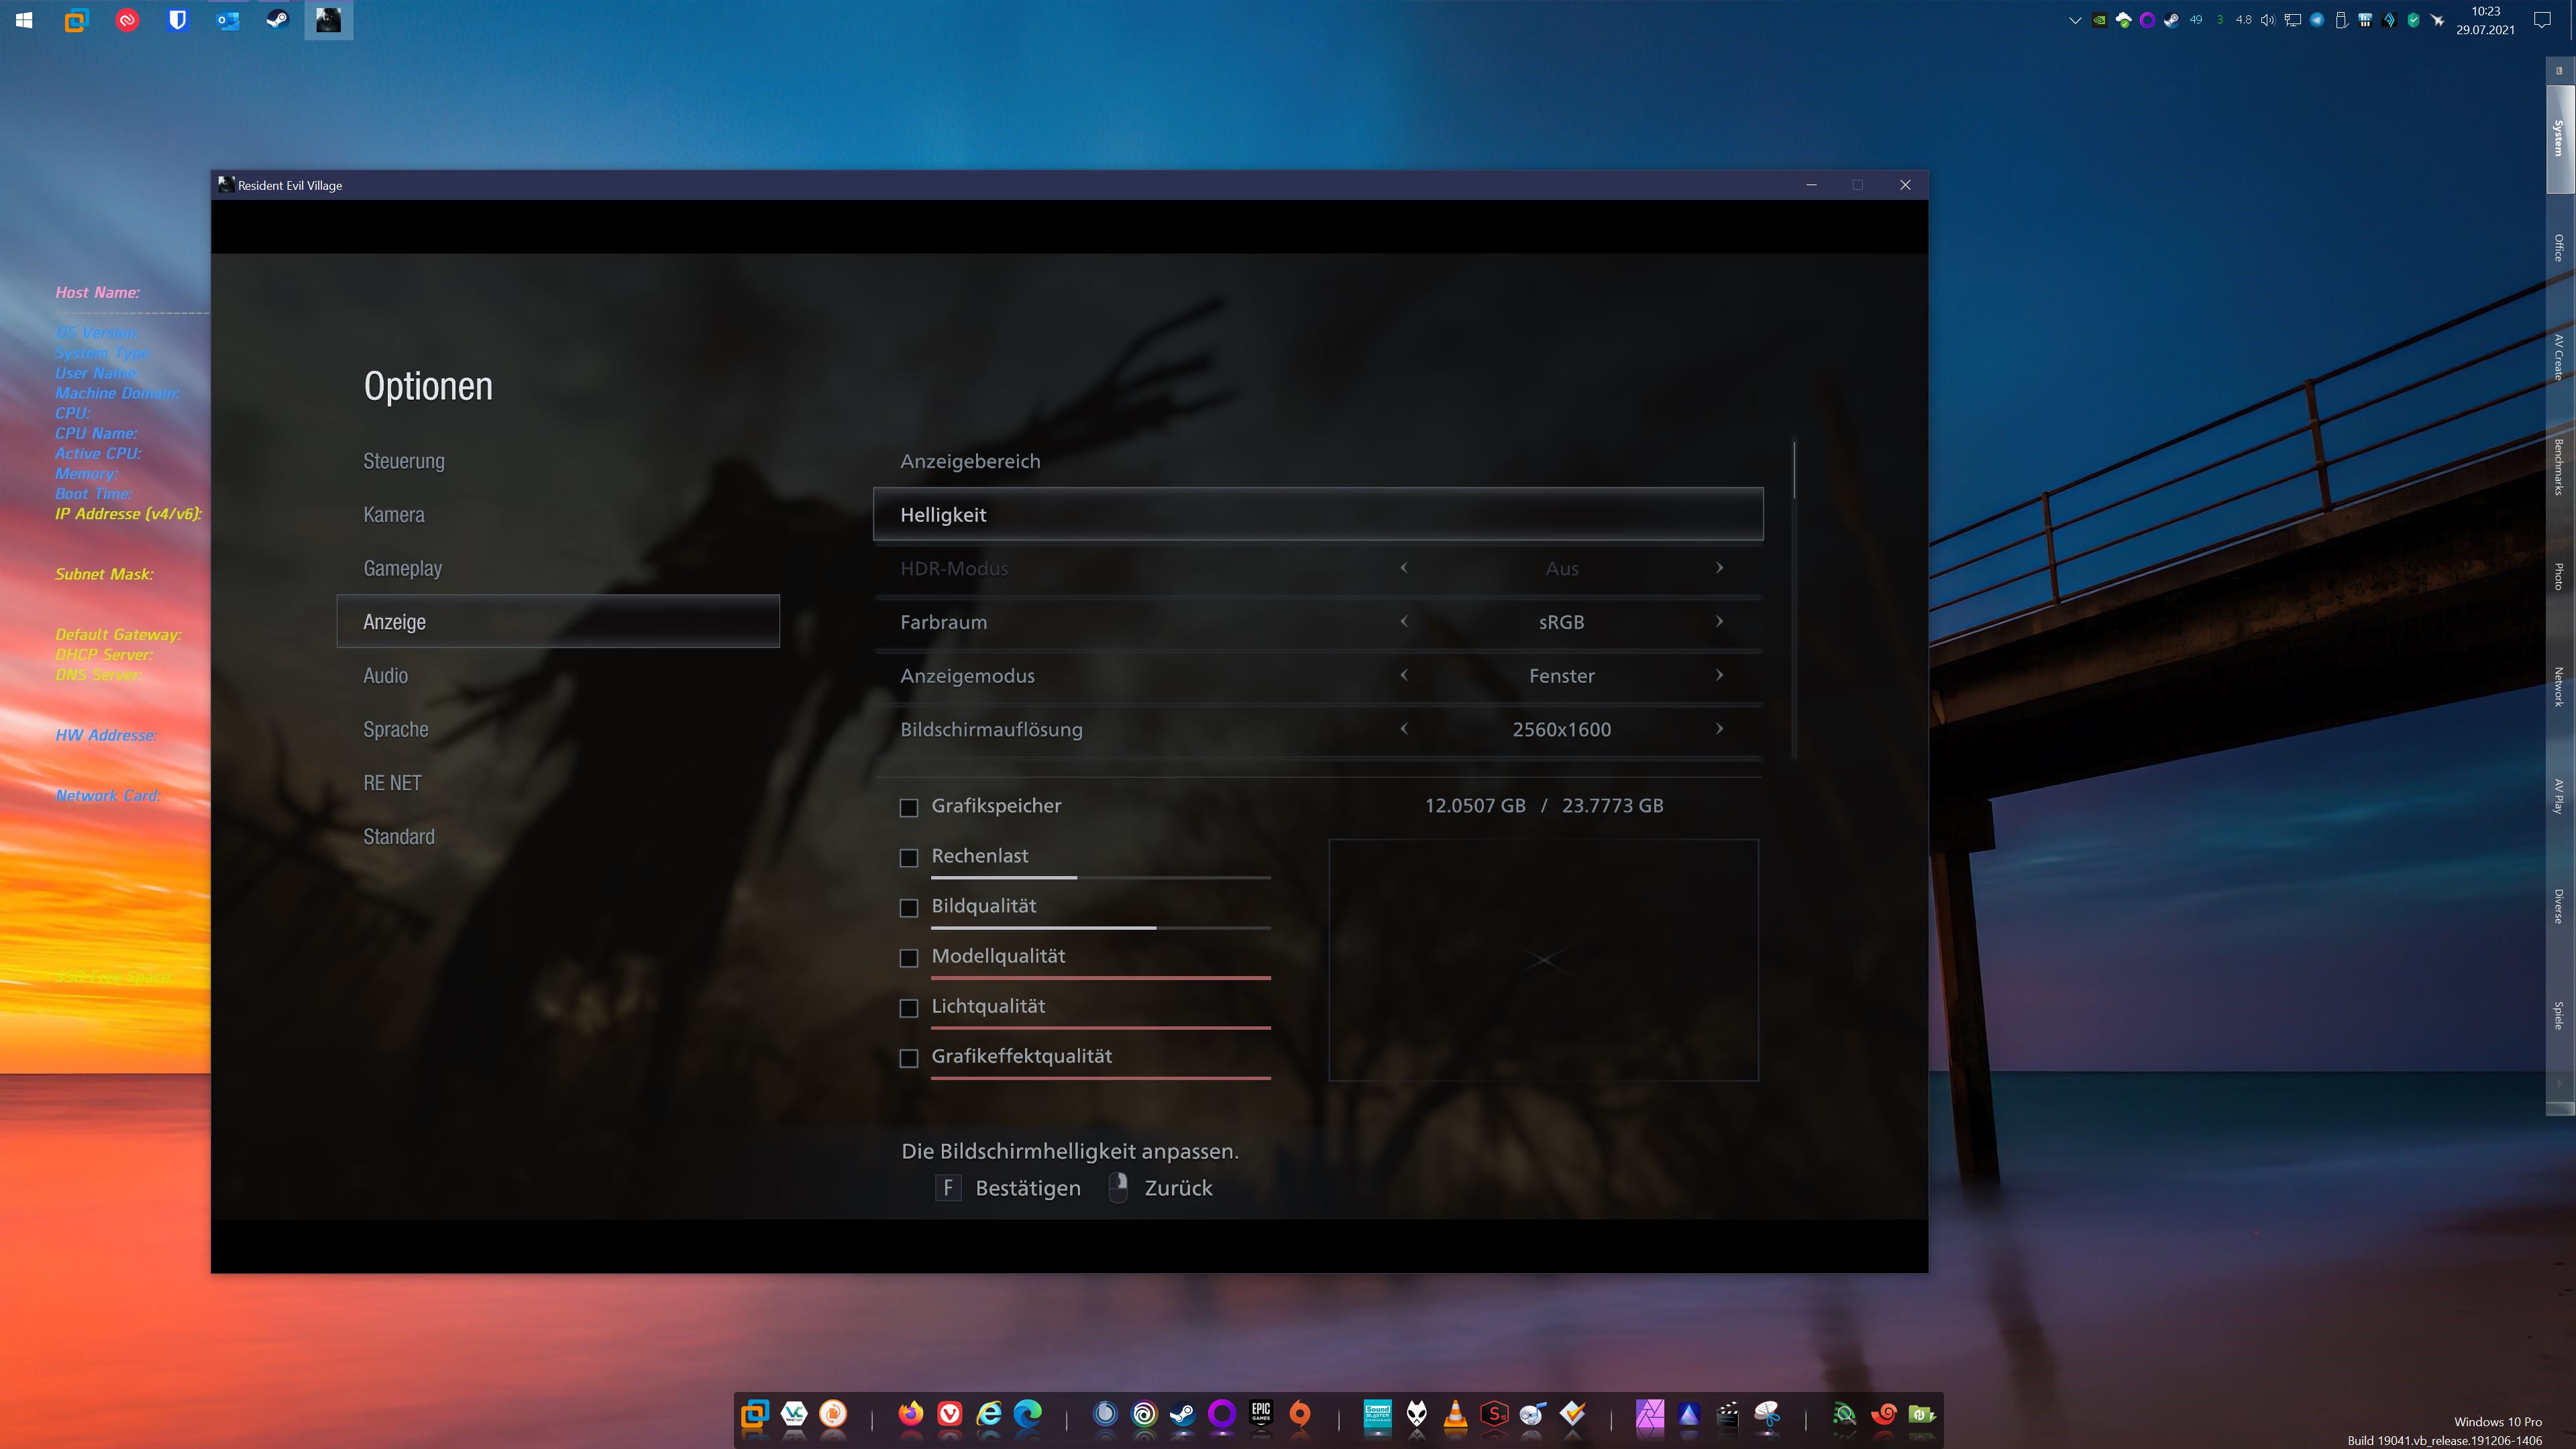Open Ubisoft Connect icon in dock
Image resolution: width=2576 pixels, height=1449 pixels.
(x=1144, y=1414)
